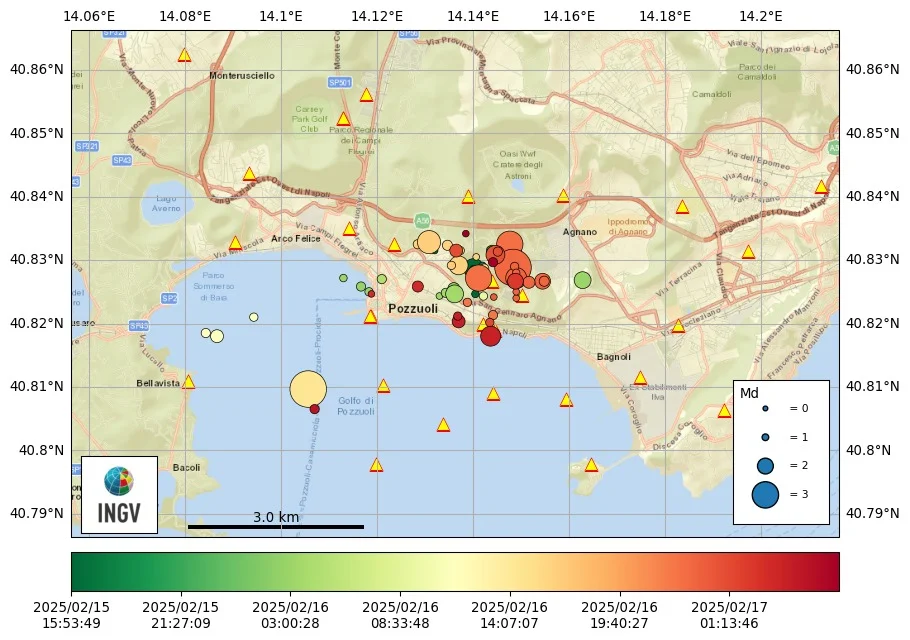The height and width of the screenshot is (640, 910).
Task: Click the SP2 road shield near Baia
Action: 168,298
